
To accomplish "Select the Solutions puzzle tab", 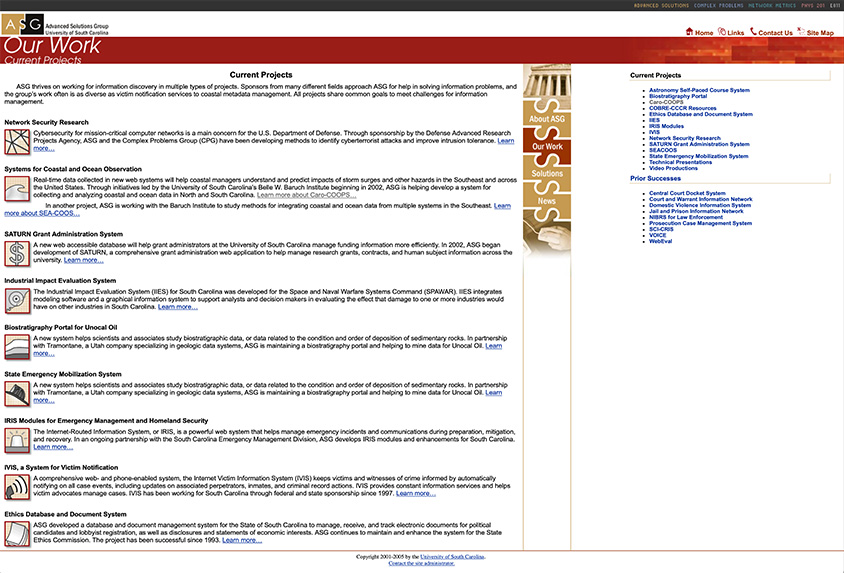I will [547, 173].
